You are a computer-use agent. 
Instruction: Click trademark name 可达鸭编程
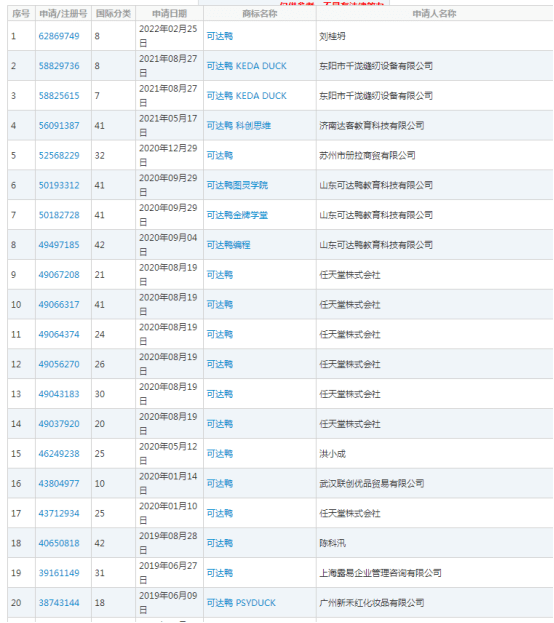point(229,245)
